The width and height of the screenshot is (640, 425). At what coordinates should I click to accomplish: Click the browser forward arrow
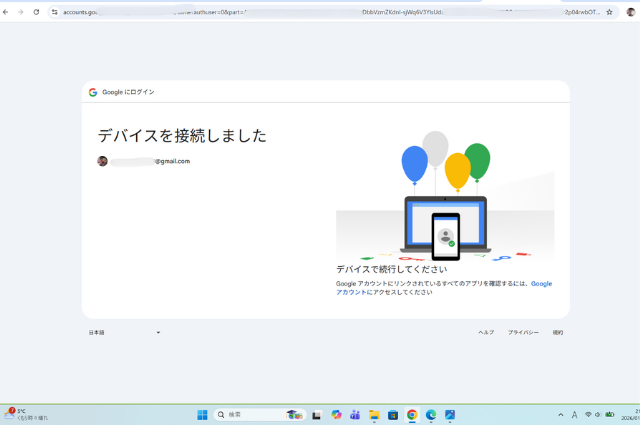20,12
